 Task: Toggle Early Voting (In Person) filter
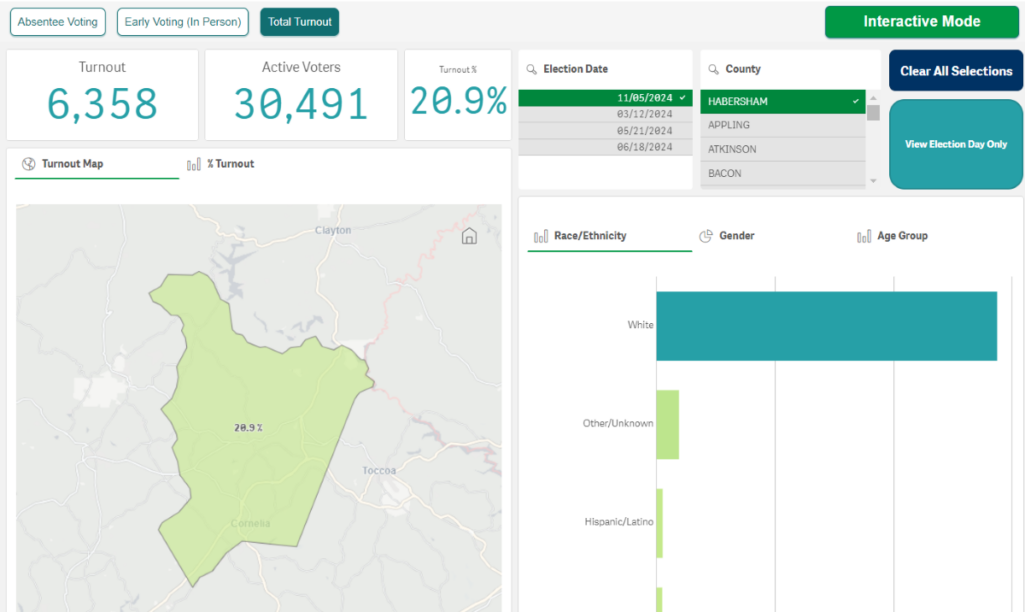click(182, 22)
